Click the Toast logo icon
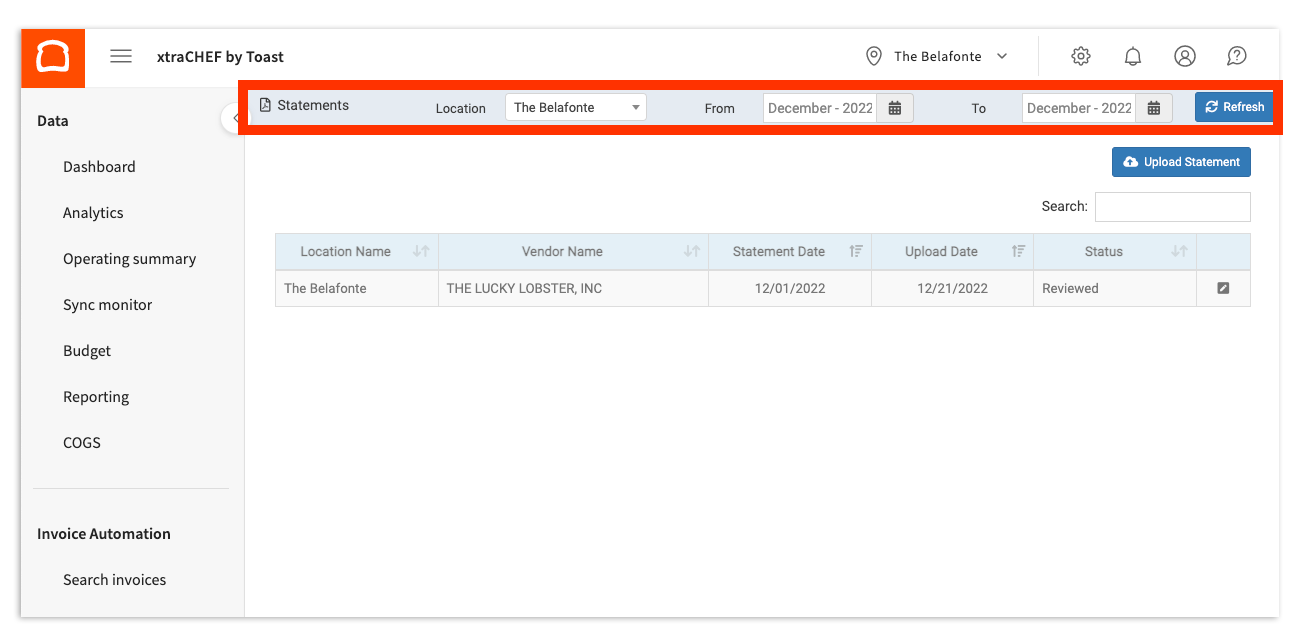The height and width of the screenshot is (640, 1300). (x=53, y=57)
